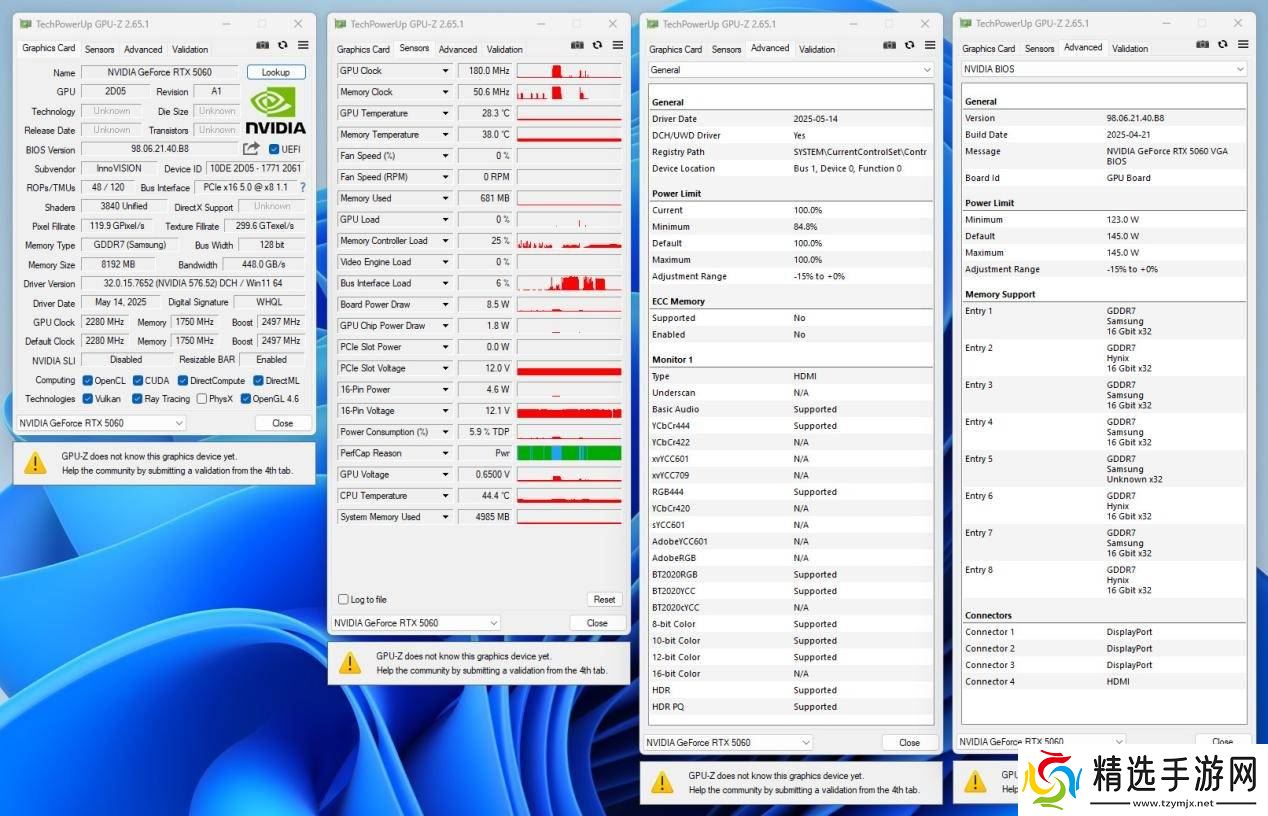Click the screenshot camera icon in Graphics Card window

point(262,45)
